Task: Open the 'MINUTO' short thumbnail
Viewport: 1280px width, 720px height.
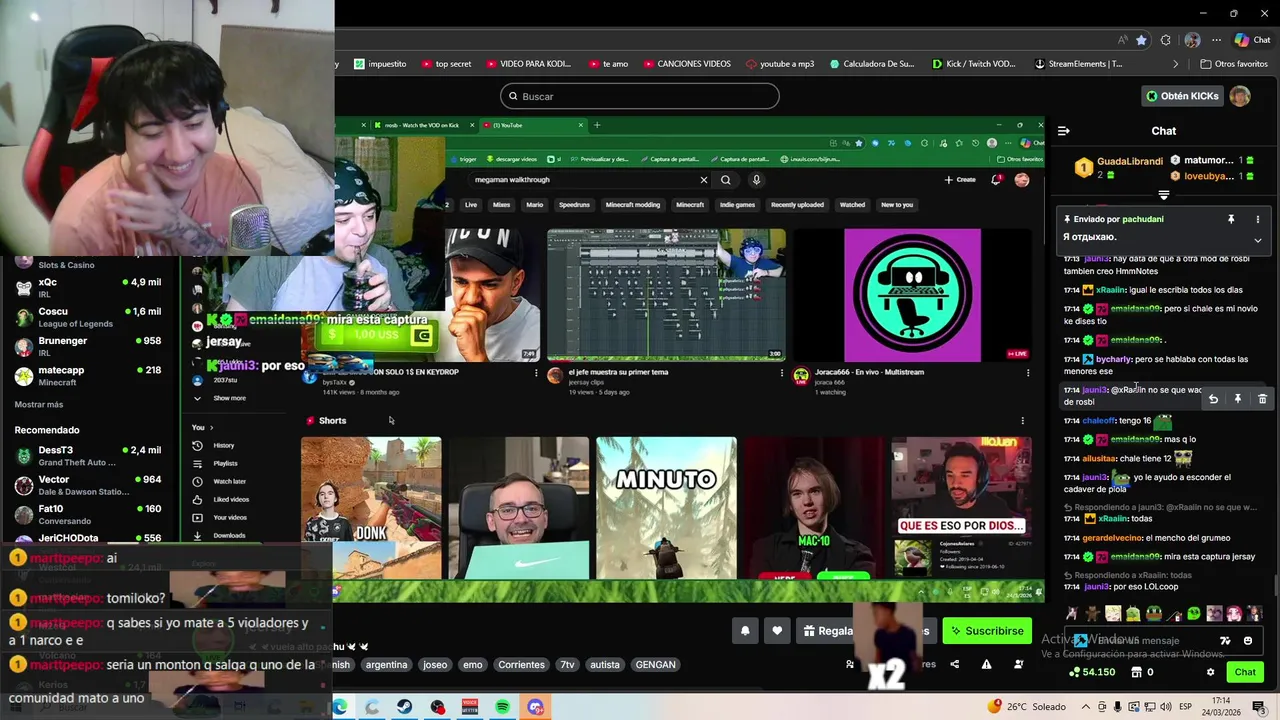Action: (666, 508)
